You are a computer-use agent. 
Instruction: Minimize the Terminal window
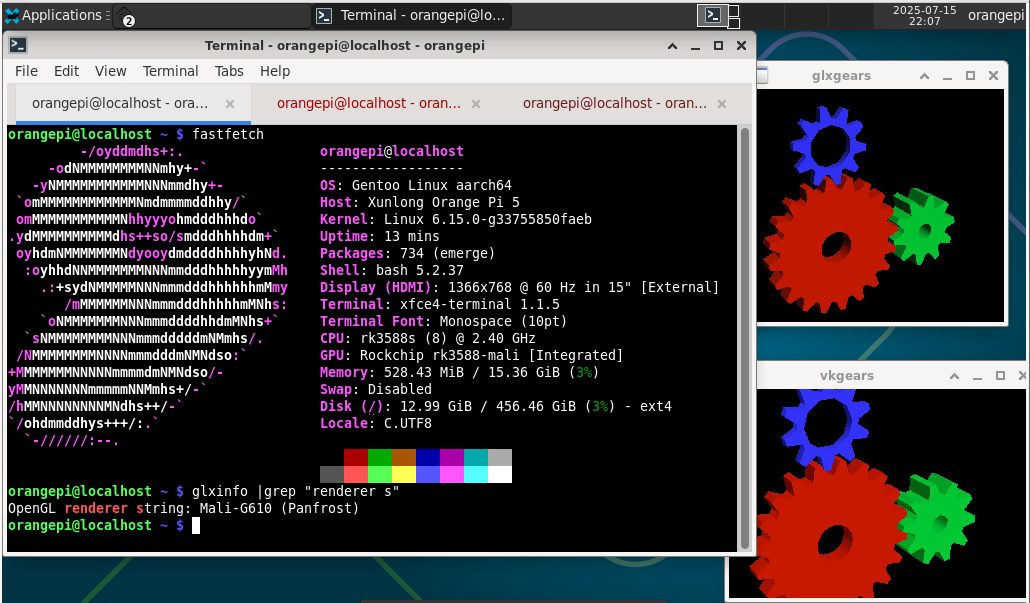tap(695, 46)
